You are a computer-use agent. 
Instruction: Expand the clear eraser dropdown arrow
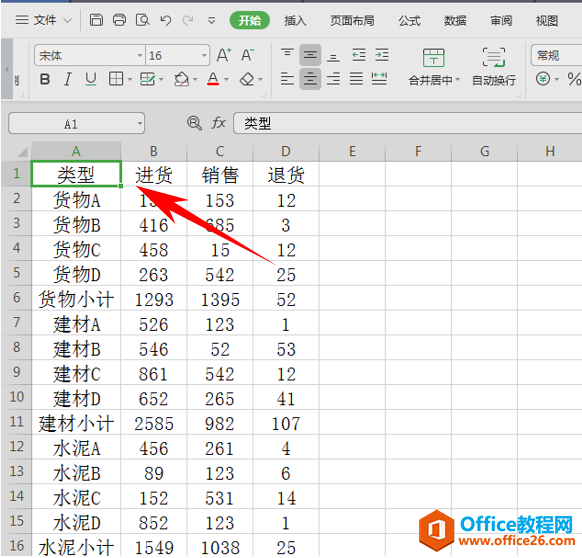(261, 79)
